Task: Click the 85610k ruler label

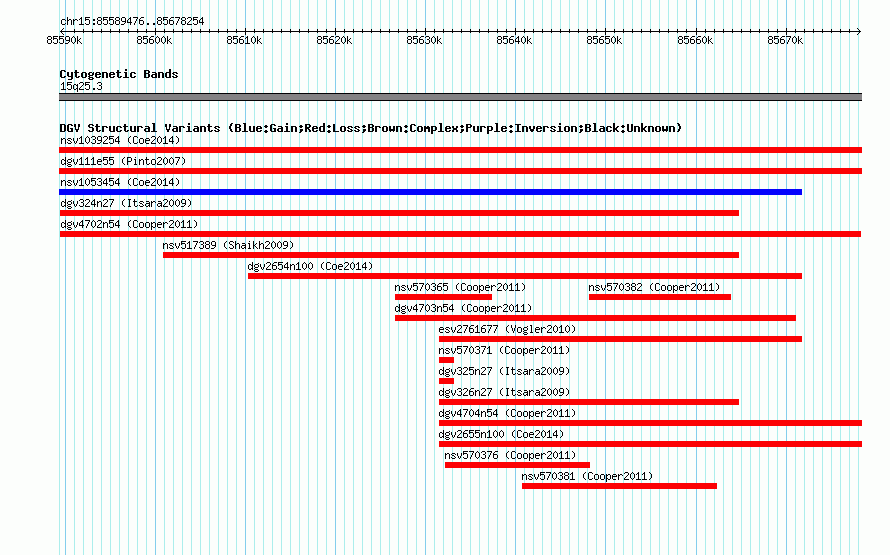Action: pyautogui.click(x=244, y=40)
